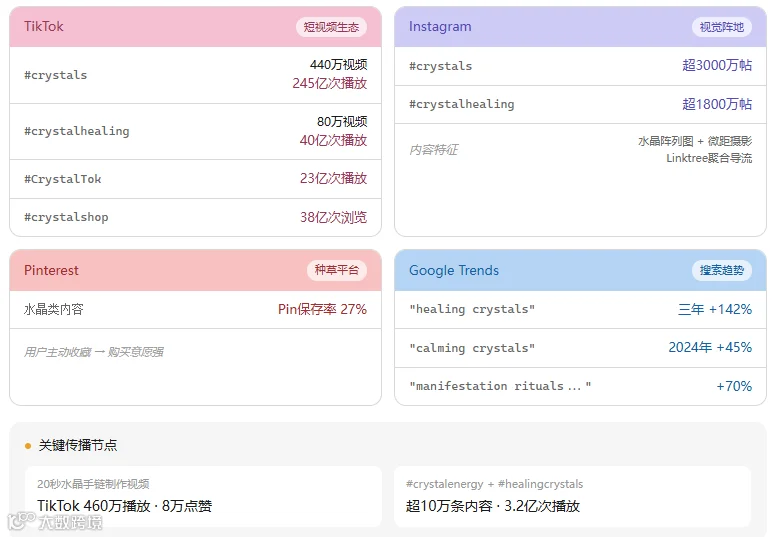
Task: Select the Pinterest card title
Action: (51, 270)
